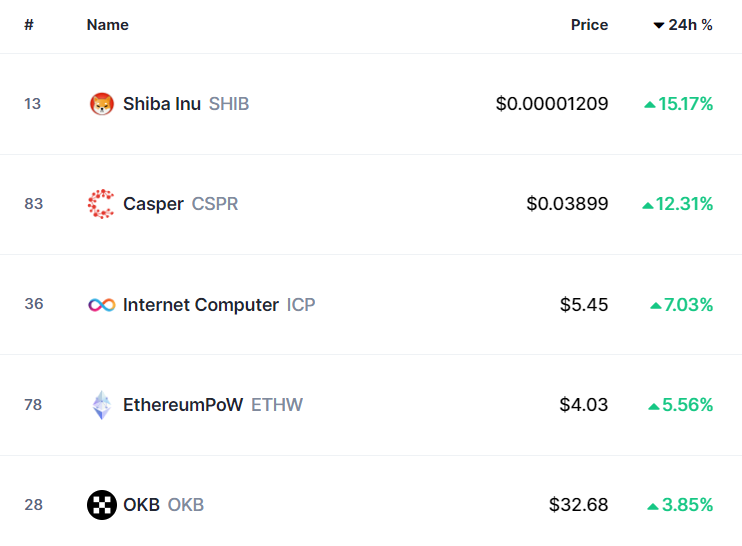Sort table by Price column header
Image resolution: width=742 pixels, height=546 pixels.
(x=589, y=25)
